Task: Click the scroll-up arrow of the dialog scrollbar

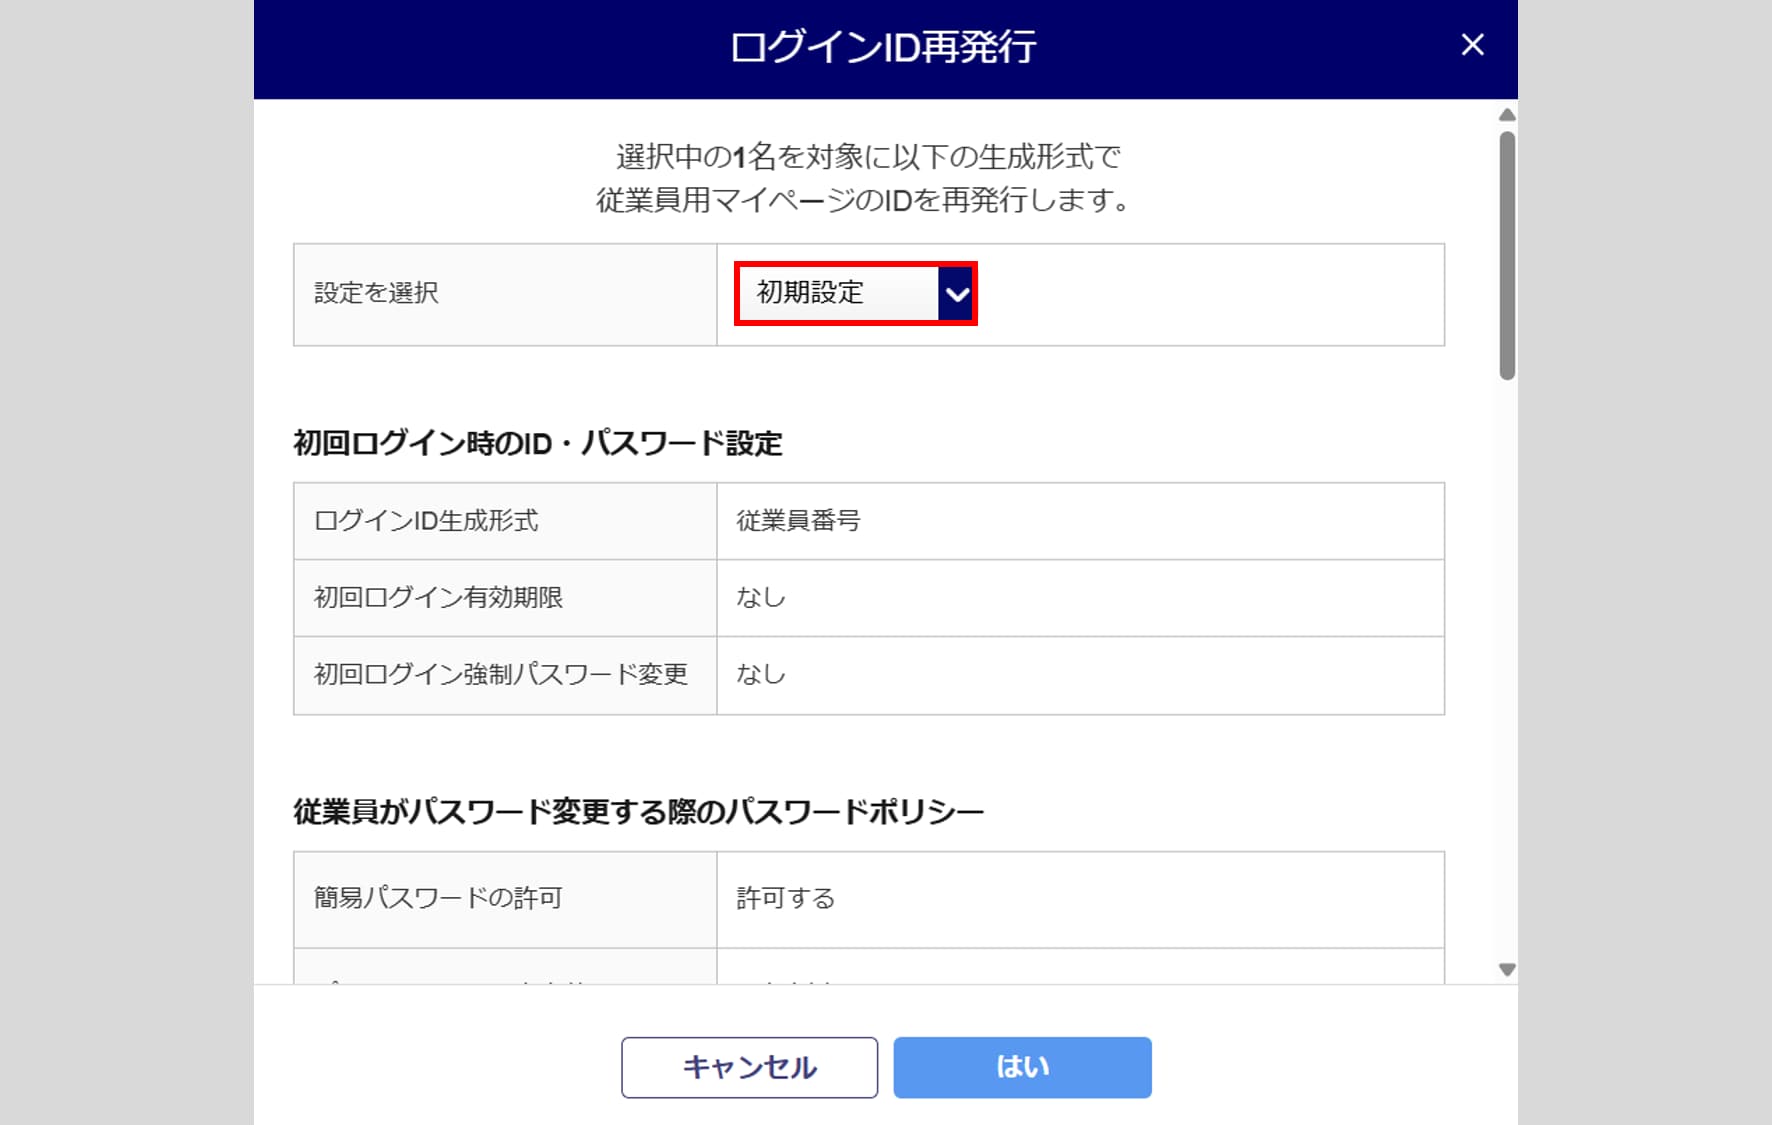Action: click(x=1507, y=115)
